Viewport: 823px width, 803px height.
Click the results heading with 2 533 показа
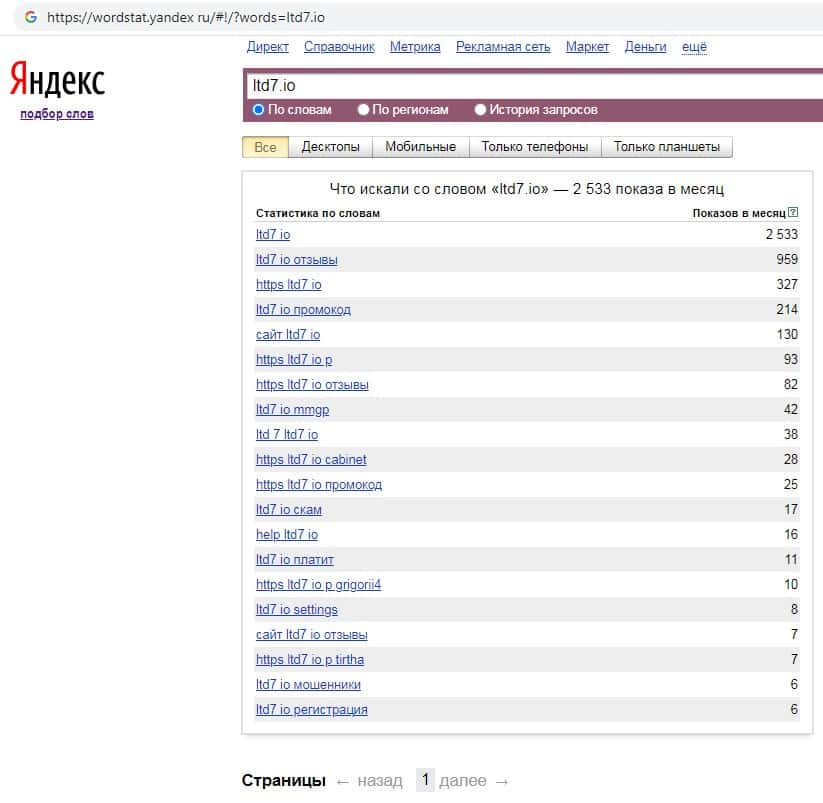(526, 189)
